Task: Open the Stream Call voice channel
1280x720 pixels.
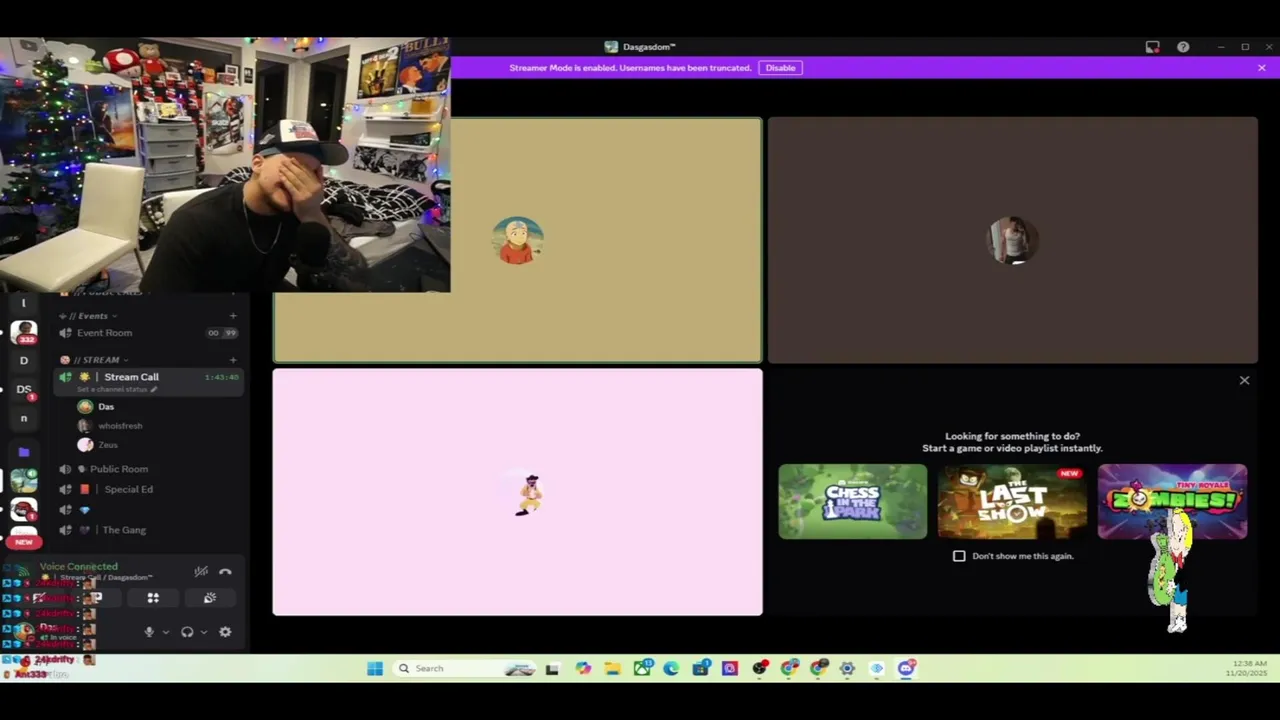Action: point(150,381)
